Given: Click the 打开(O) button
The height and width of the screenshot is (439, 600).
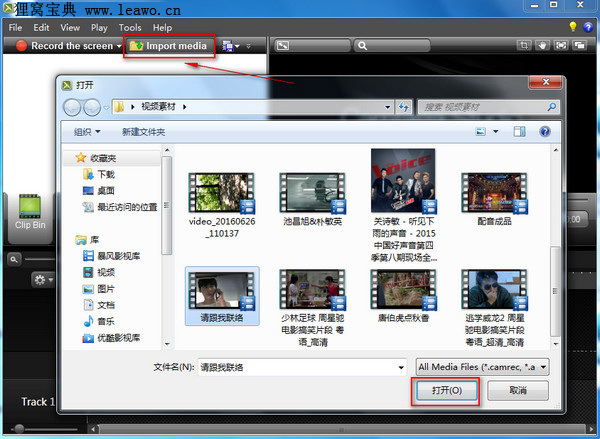Looking at the screenshot, I should (447, 390).
